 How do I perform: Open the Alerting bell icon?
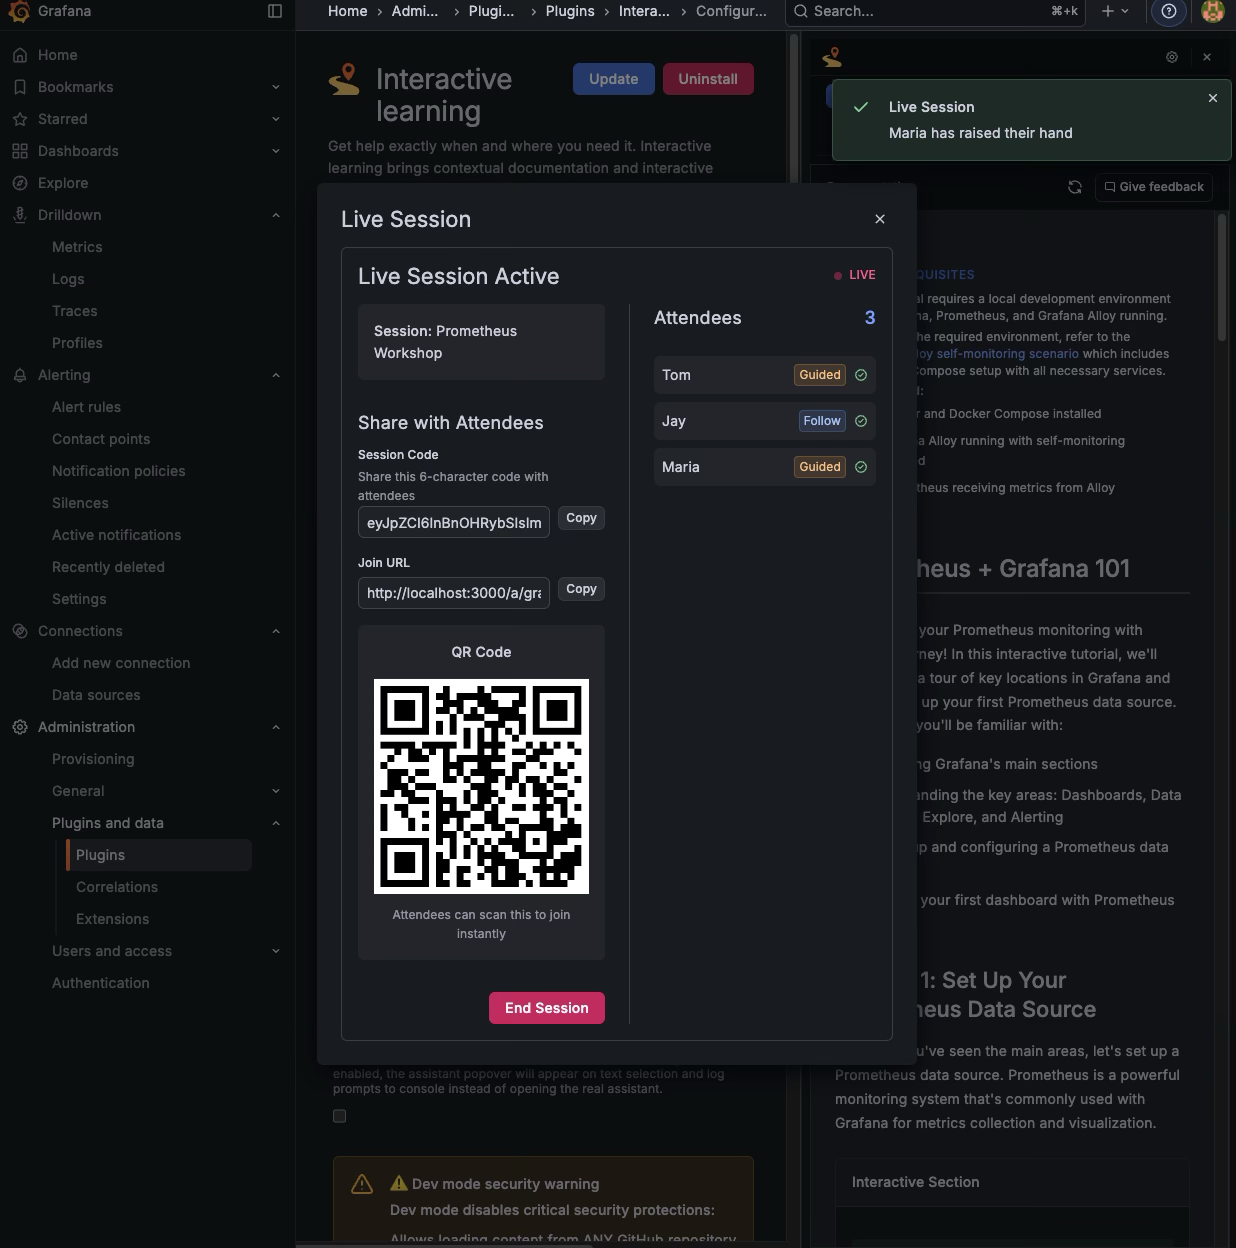click(x=20, y=375)
